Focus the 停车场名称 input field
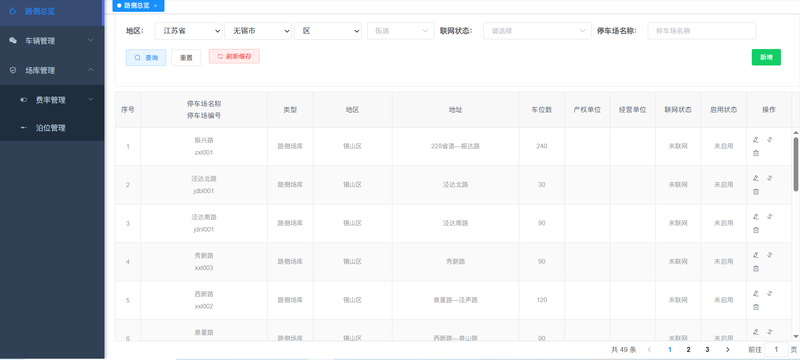This screenshot has width=800, height=360. 702,31
